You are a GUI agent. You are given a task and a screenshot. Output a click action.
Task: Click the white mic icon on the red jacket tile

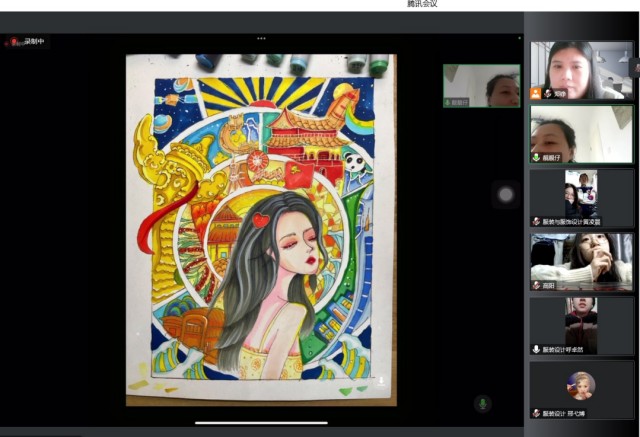536,349
